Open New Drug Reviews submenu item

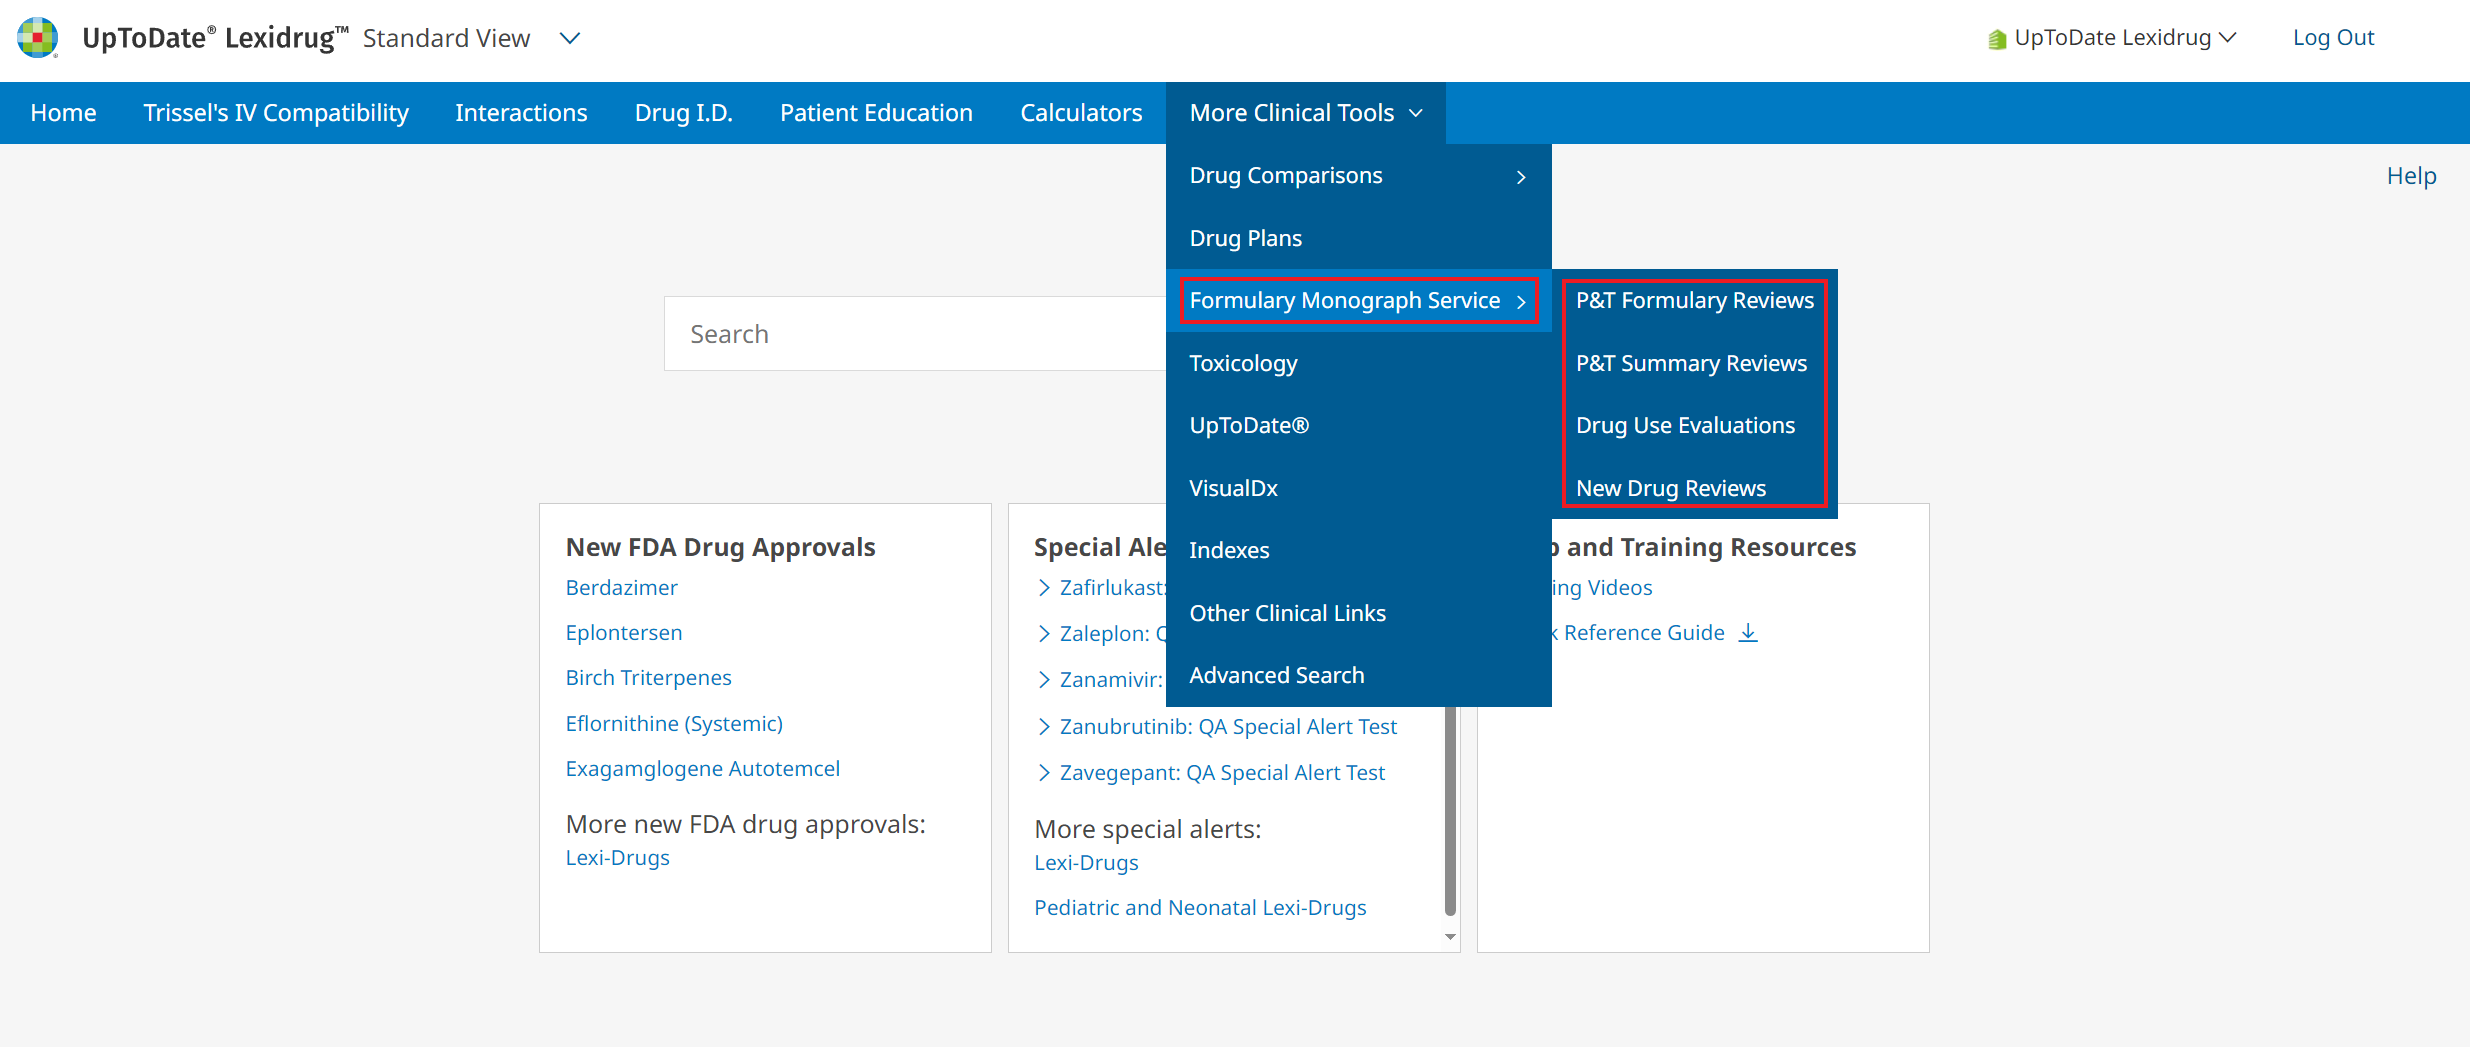1670,488
